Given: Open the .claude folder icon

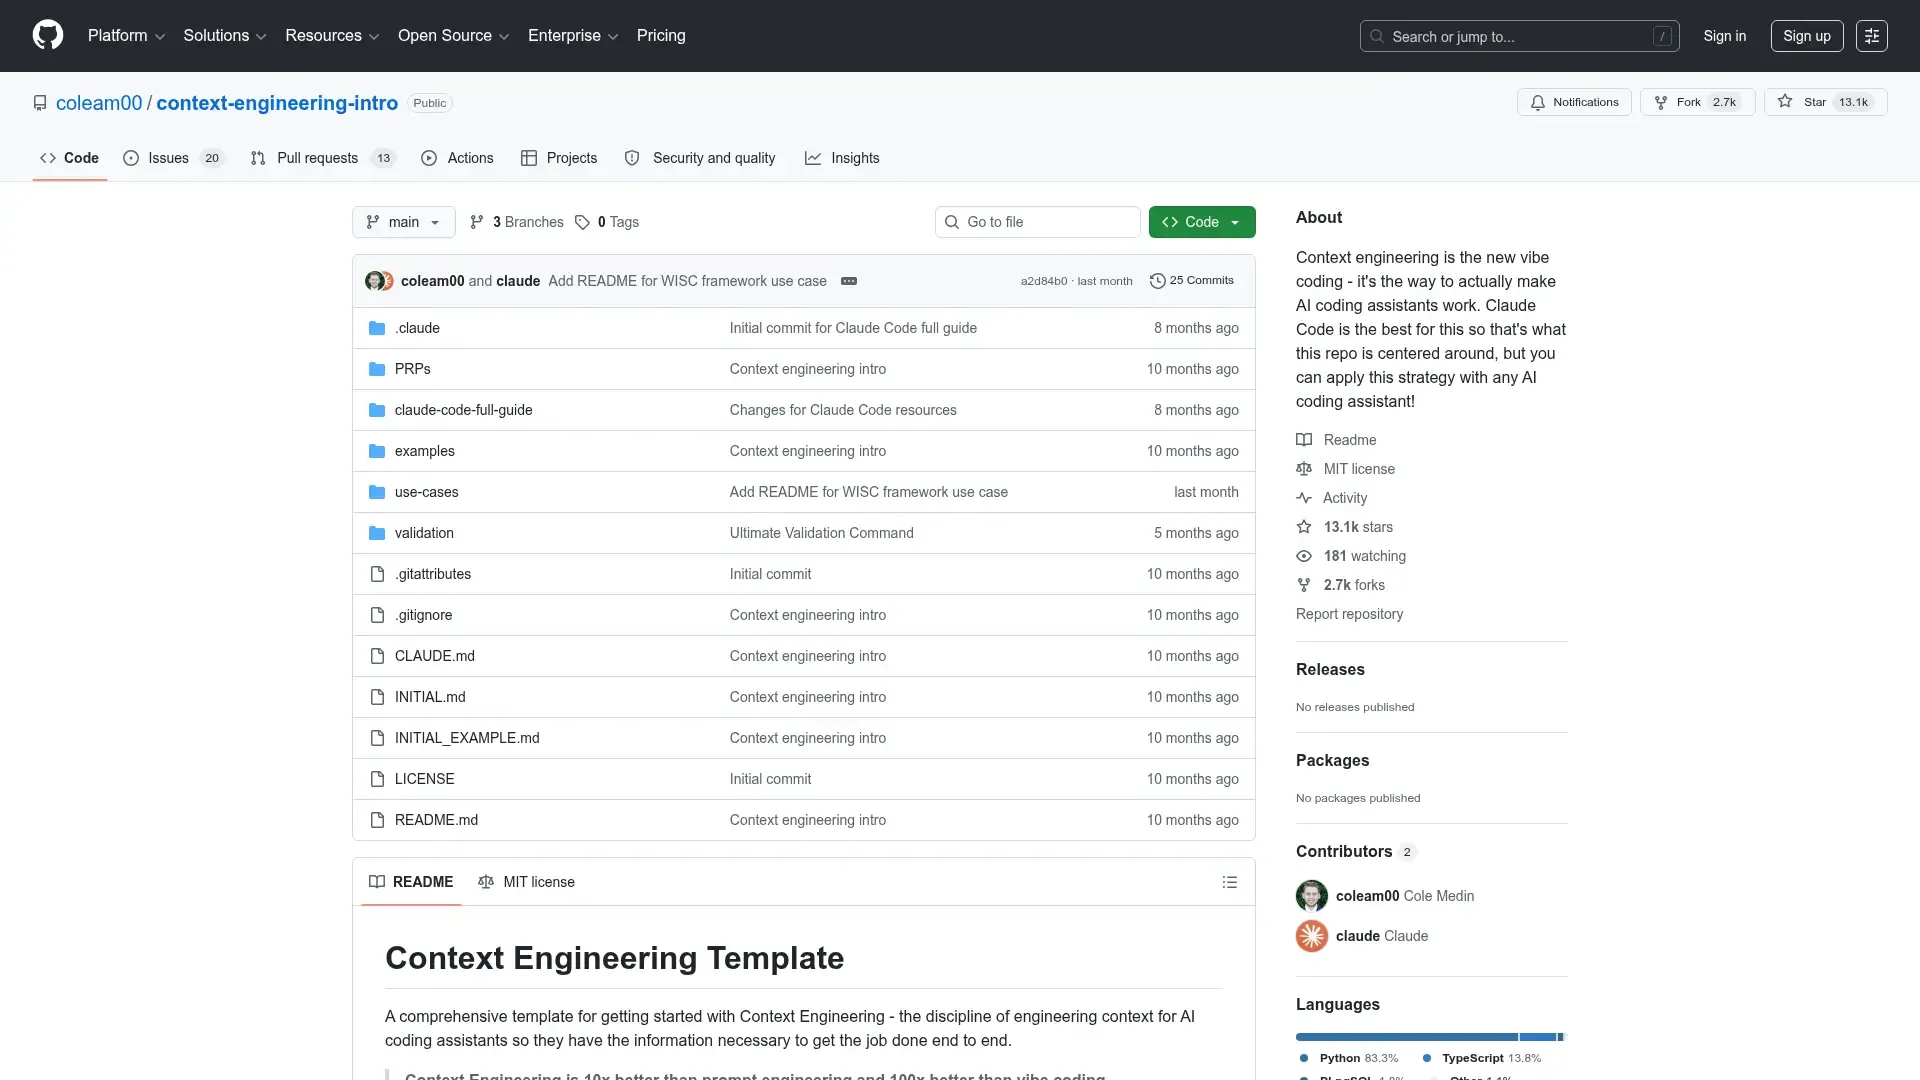Looking at the screenshot, I should 376,328.
